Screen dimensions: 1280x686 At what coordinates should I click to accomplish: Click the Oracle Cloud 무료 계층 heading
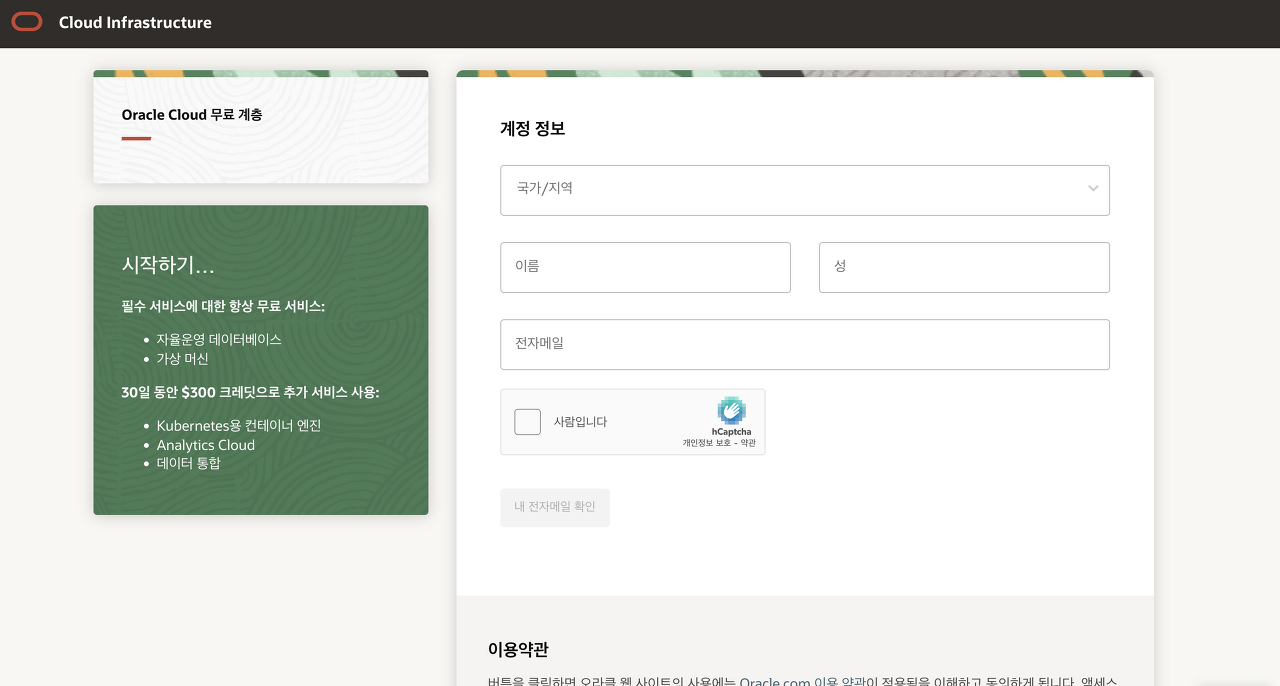point(192,115)
